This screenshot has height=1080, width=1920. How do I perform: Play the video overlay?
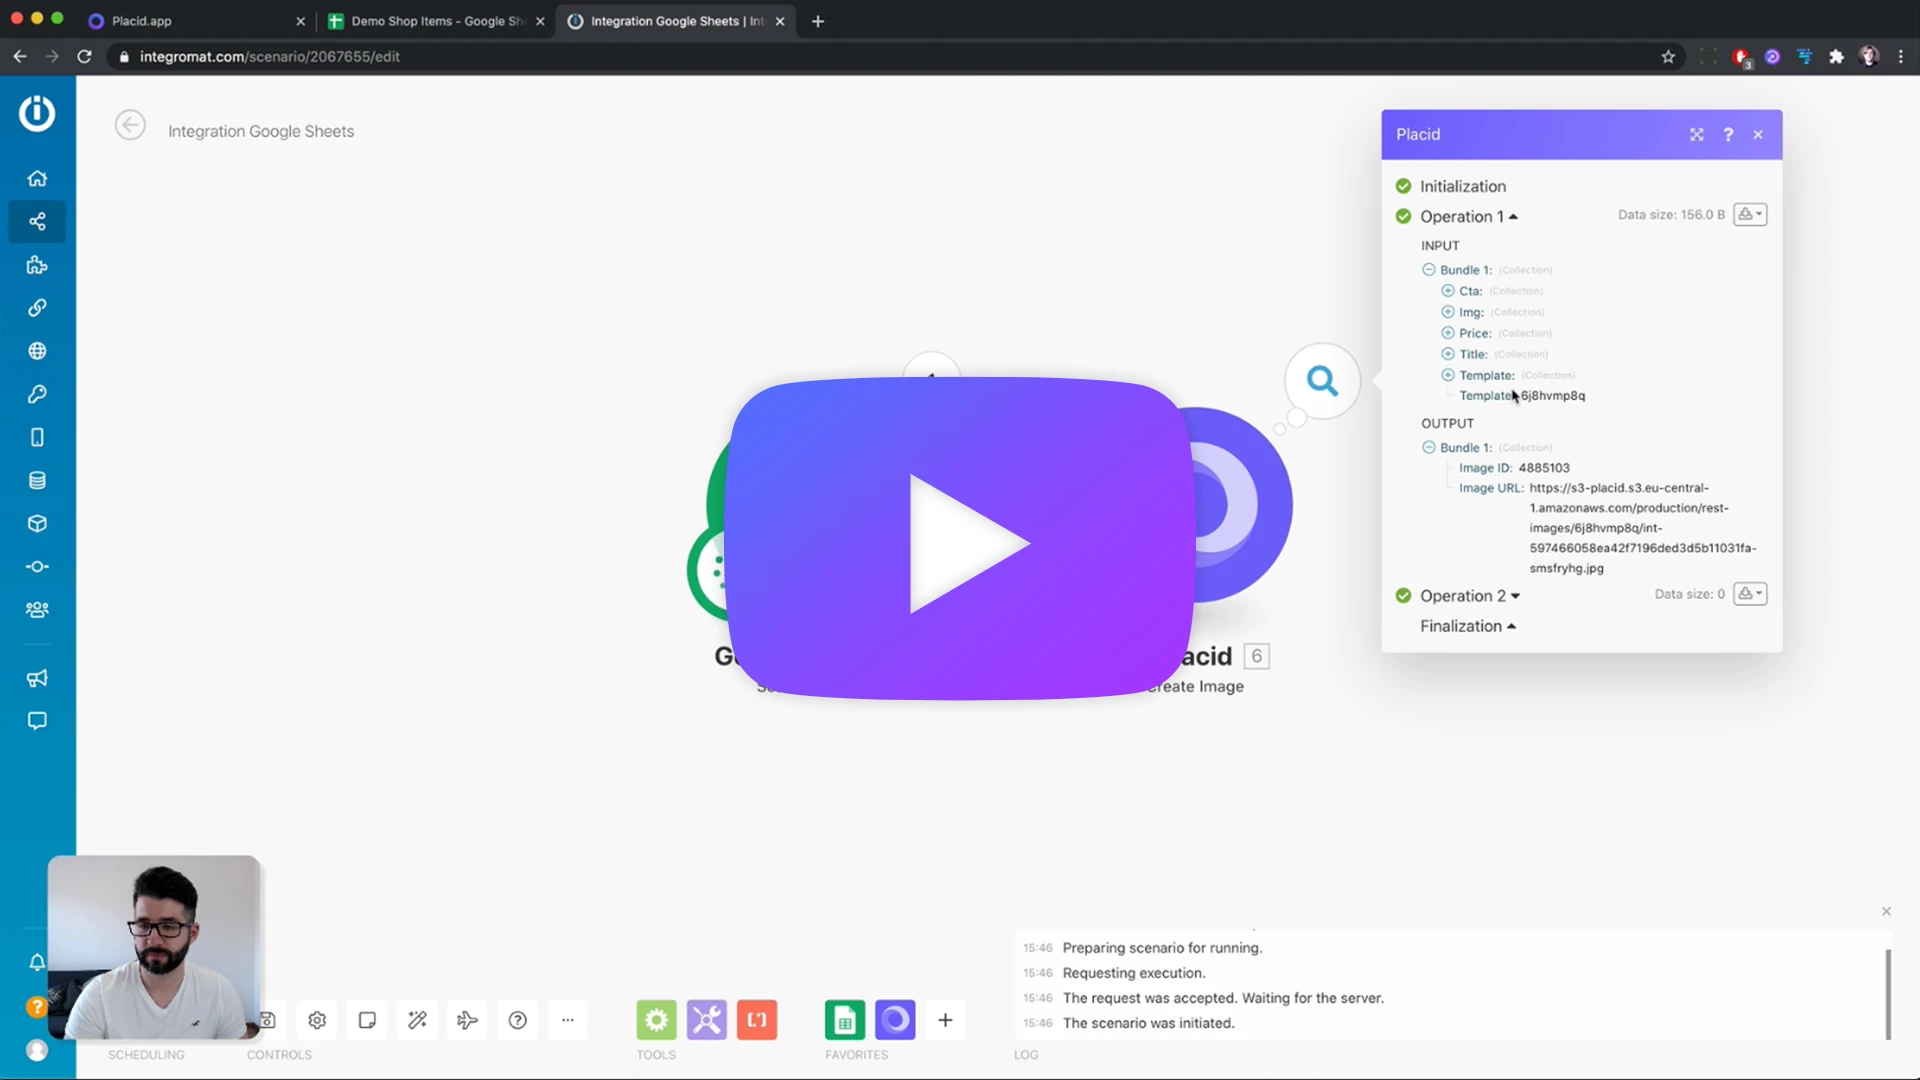pyautogui.click(x=960, y=539)
